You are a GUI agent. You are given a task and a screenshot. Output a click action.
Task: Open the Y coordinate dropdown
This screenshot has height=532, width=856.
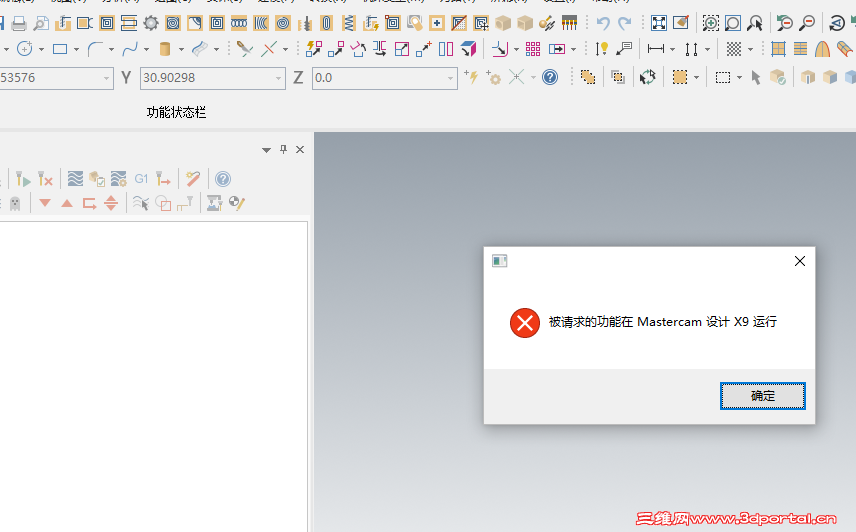[278, 78]
